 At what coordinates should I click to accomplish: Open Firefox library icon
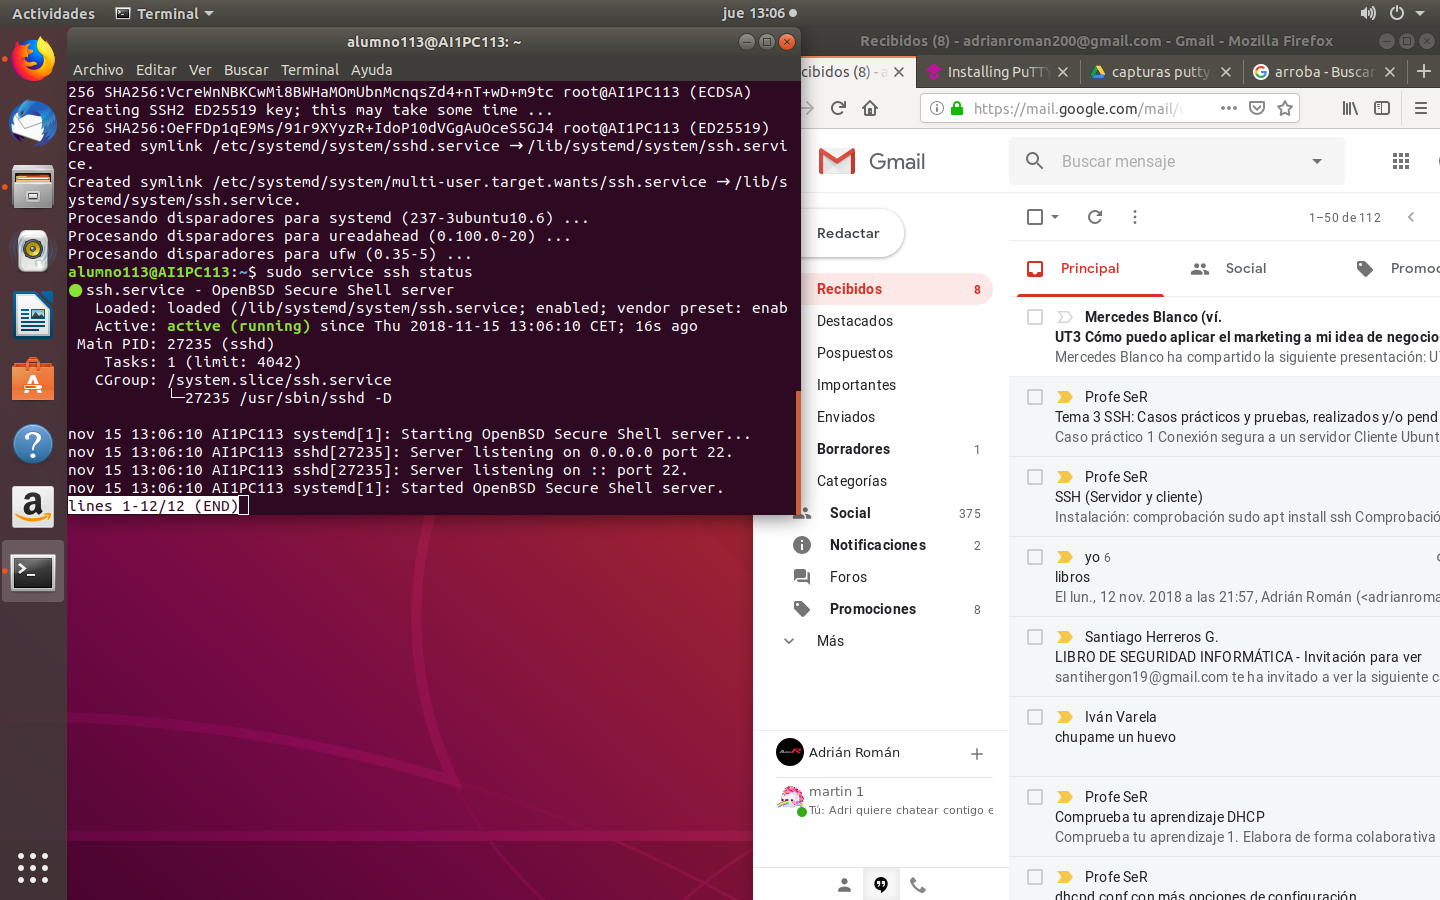pyautogui.click(x=1350, y=108)
